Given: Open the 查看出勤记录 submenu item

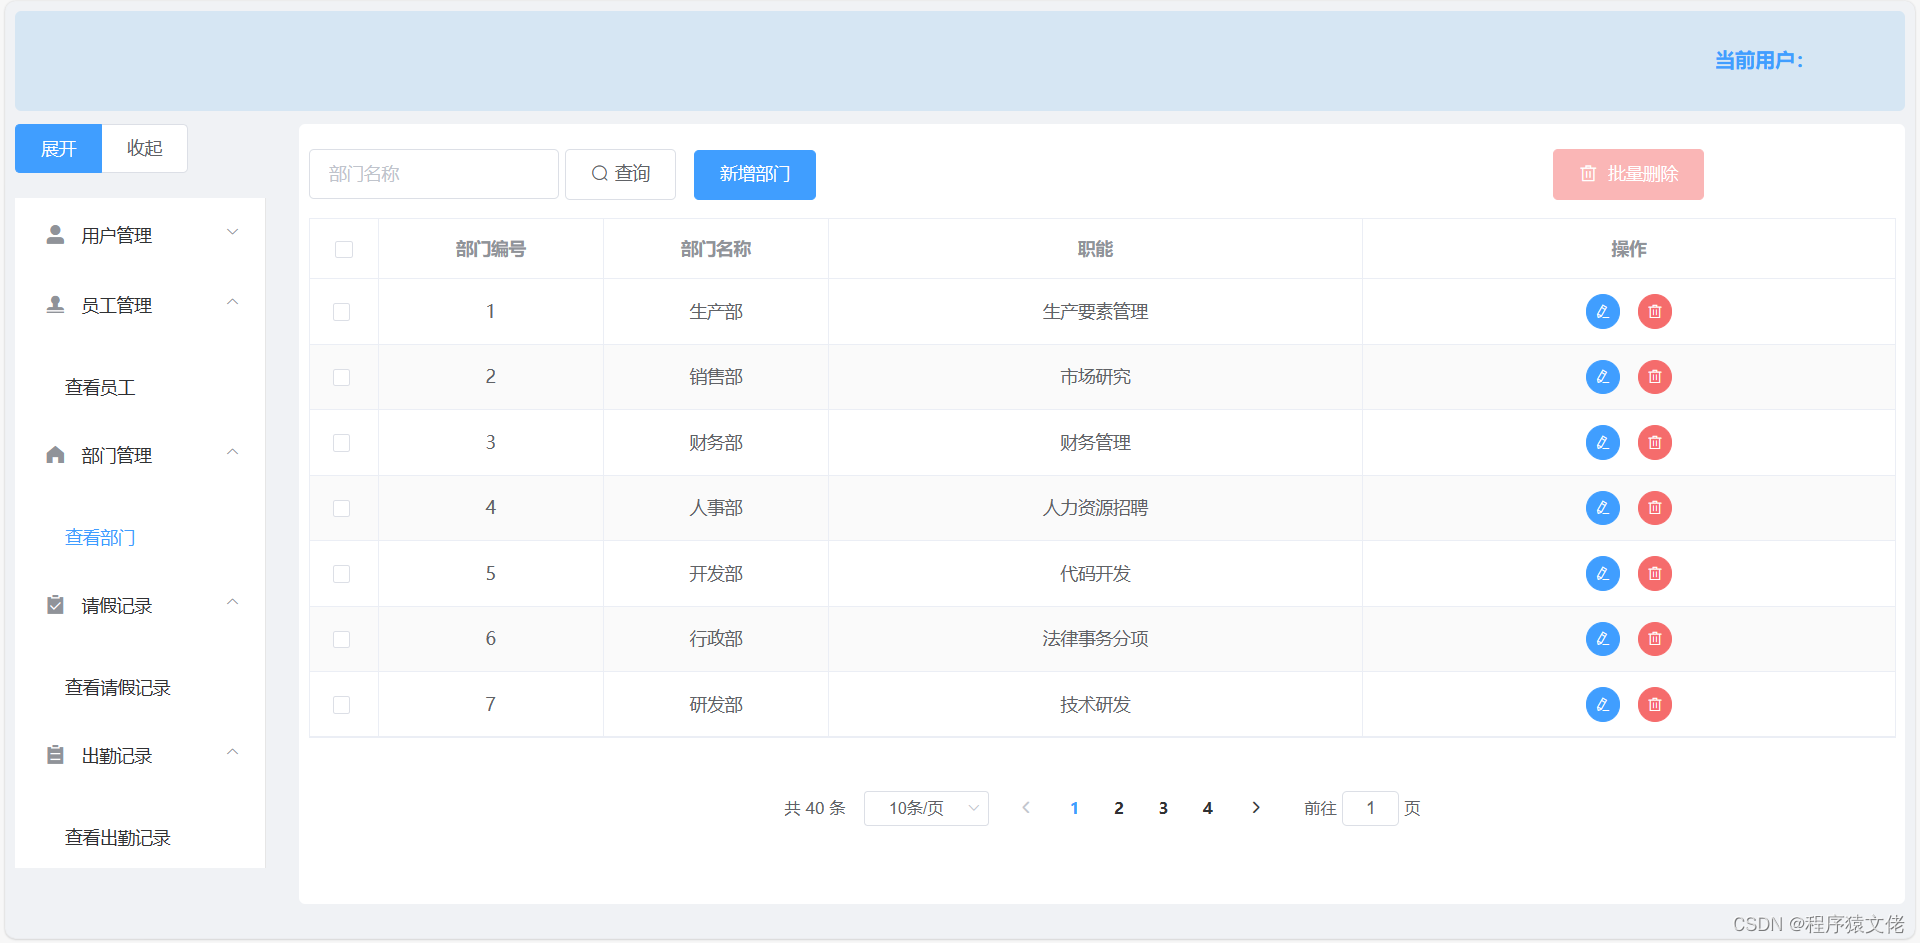Looking at the screenshot, I should (118, 838).
